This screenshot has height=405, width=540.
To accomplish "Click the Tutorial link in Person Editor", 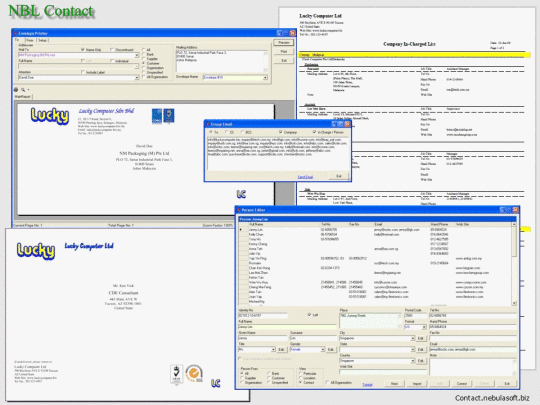I will (367, 384).
